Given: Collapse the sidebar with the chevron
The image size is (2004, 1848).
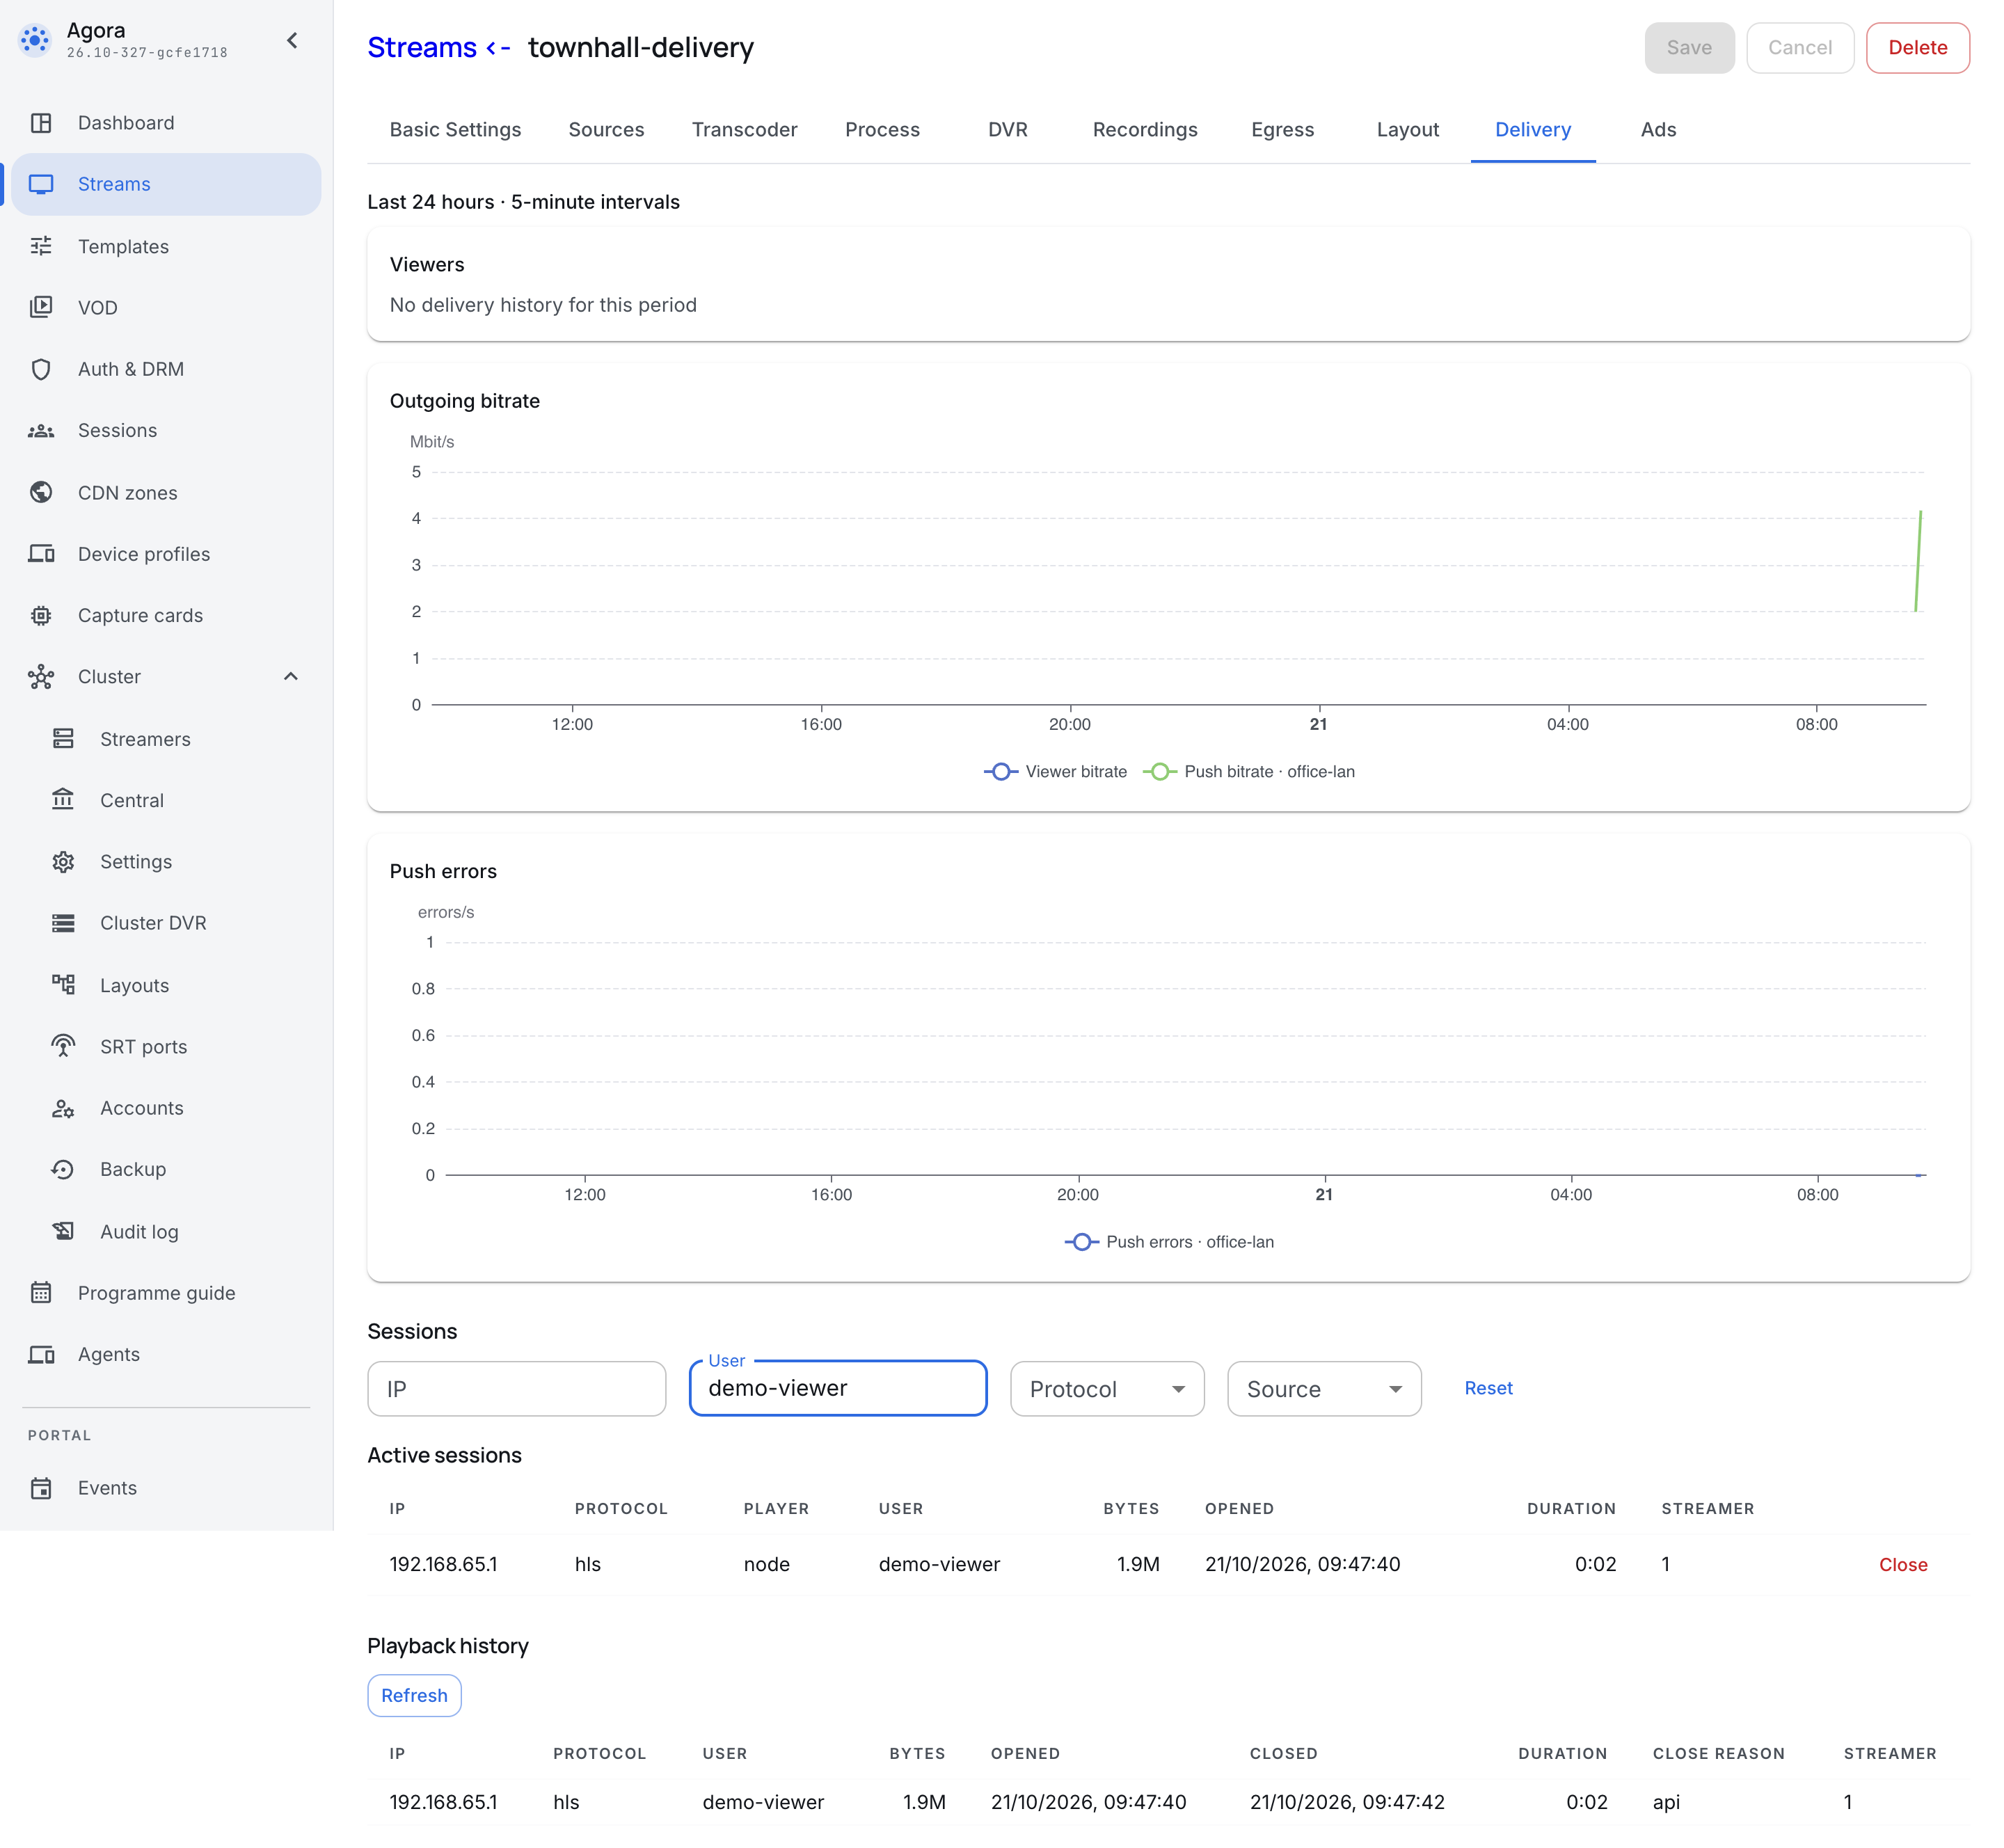Looking at the screenshot, I should [x=292, y=41].
